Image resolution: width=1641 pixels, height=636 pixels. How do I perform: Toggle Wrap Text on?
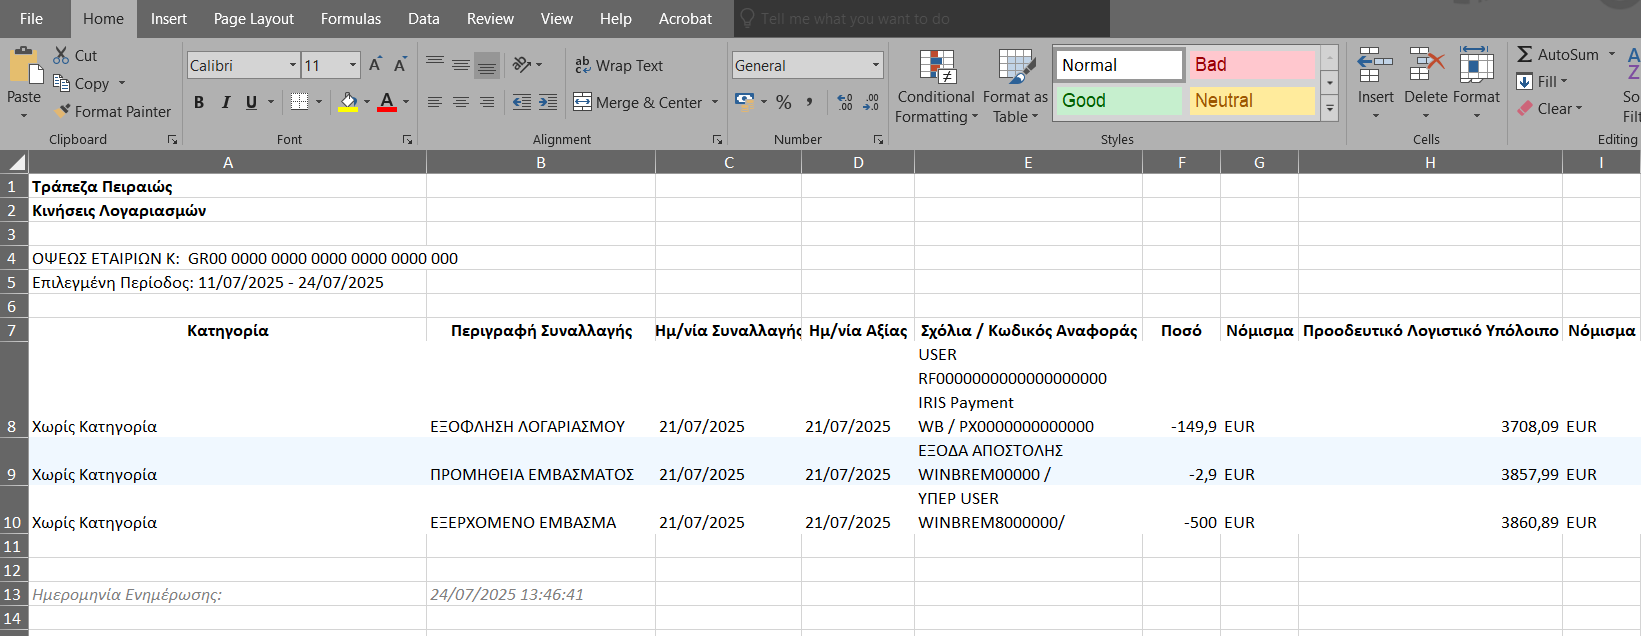[618, 65]
